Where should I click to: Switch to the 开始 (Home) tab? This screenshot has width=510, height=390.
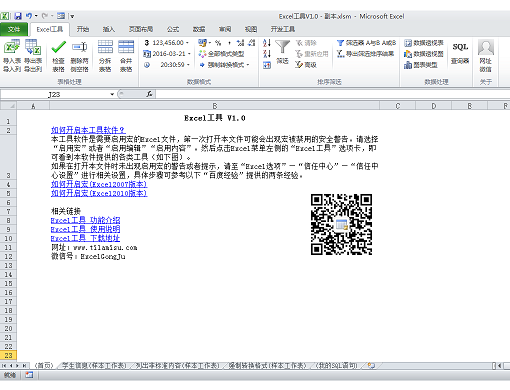click(83, 29)
